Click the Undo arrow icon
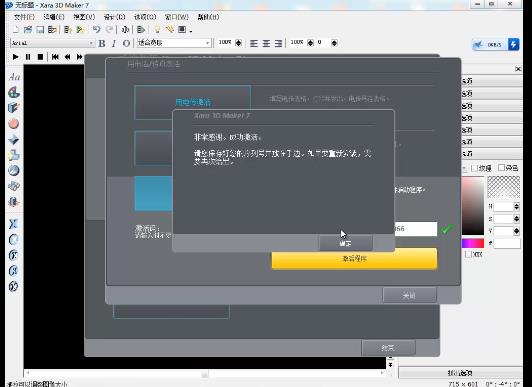 tap(96, 30)
